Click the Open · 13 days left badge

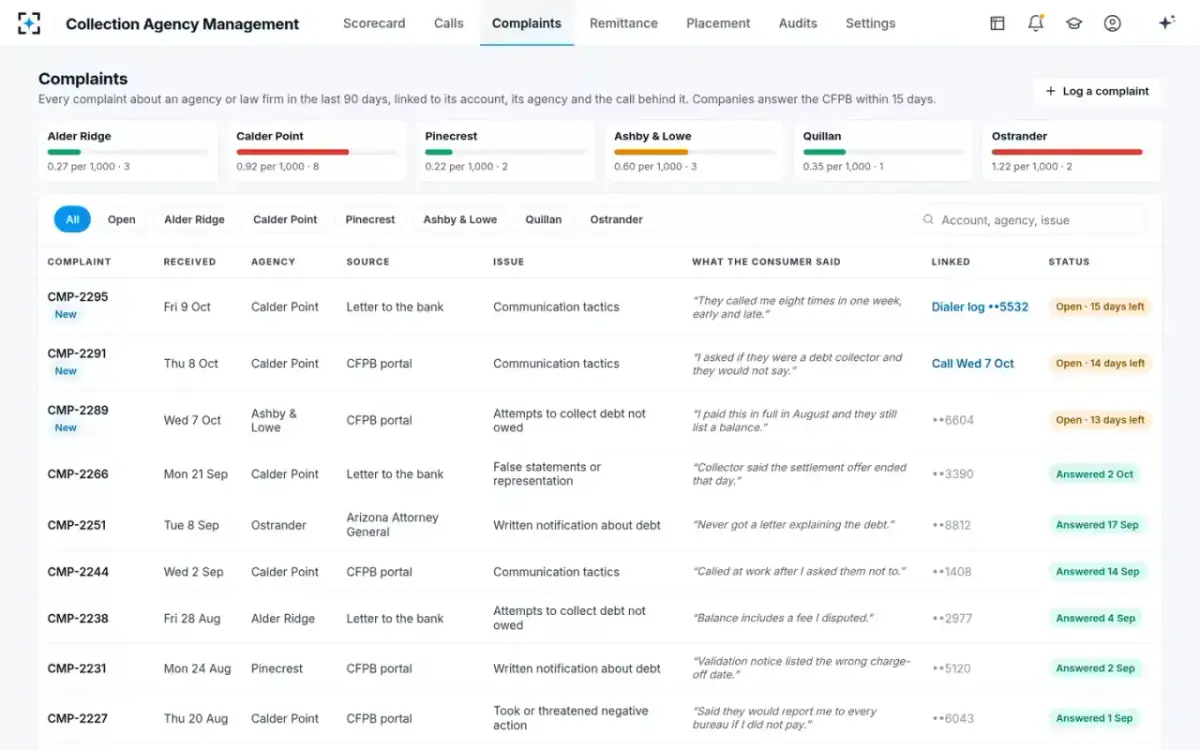[x=1100, y=420]
